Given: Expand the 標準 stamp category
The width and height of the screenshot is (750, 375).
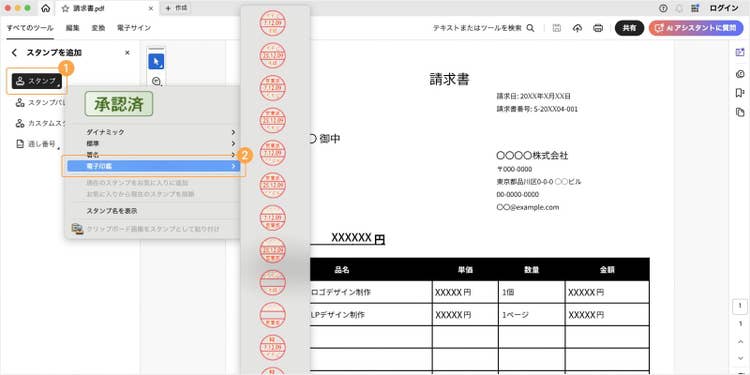Looking at the screenshot, I should [x=155, y=143].
